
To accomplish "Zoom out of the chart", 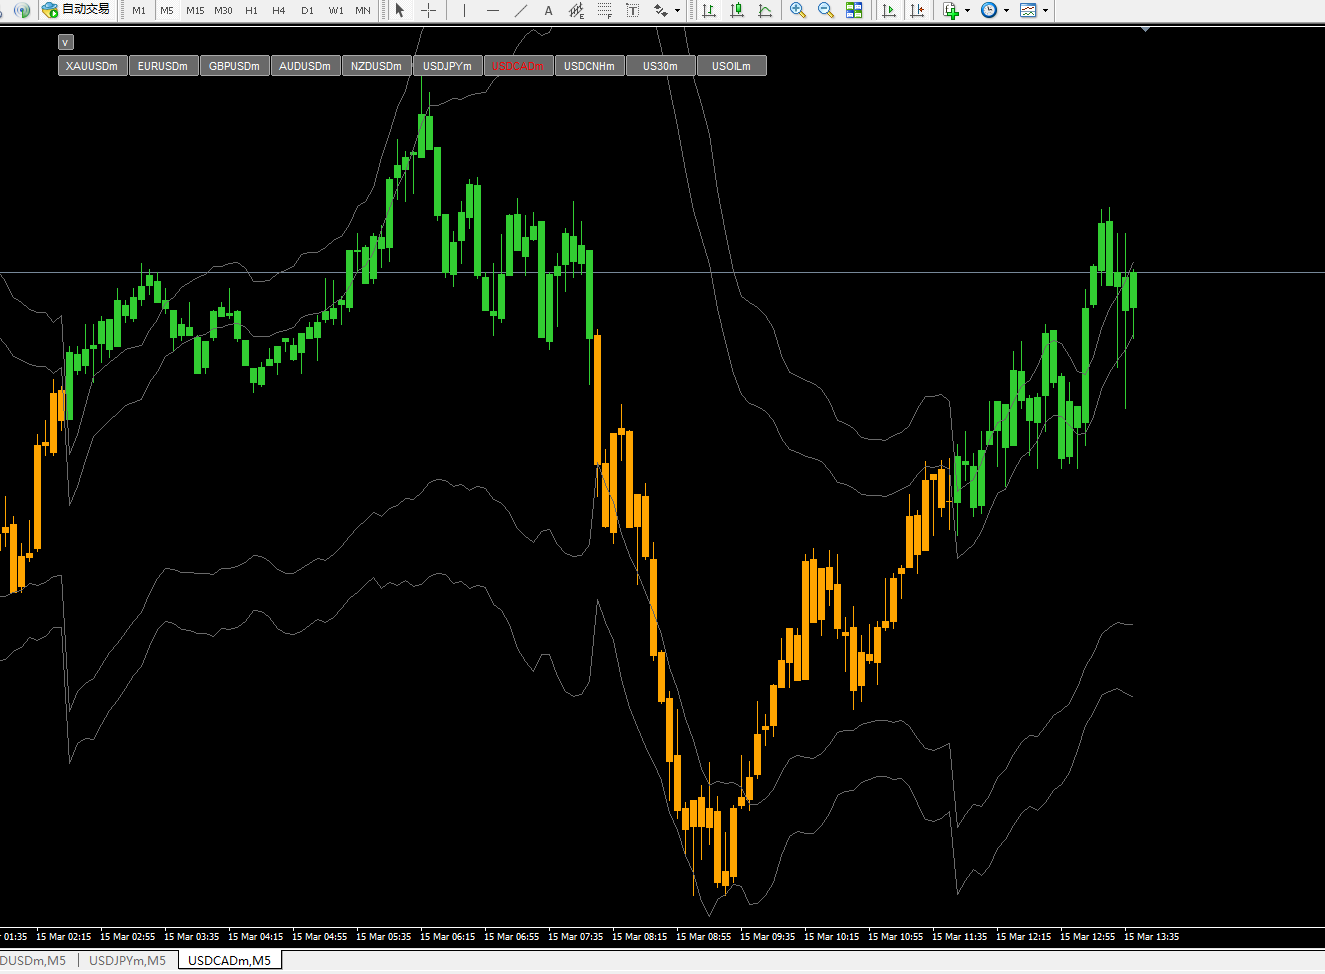I will pos(826,10).
